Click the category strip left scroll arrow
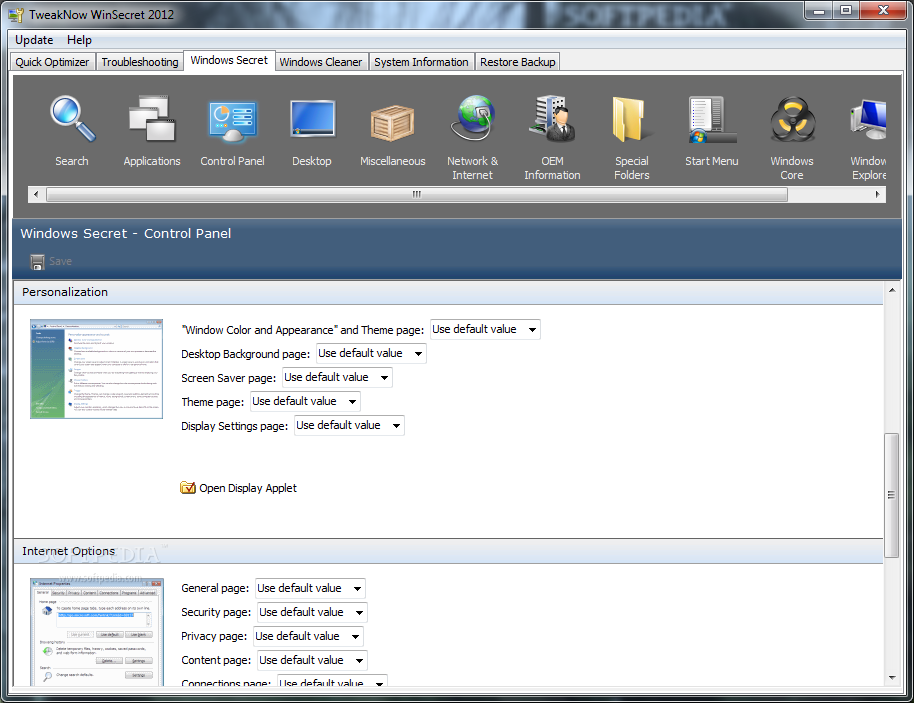914x703 pixels. click(x=36, y=195)
